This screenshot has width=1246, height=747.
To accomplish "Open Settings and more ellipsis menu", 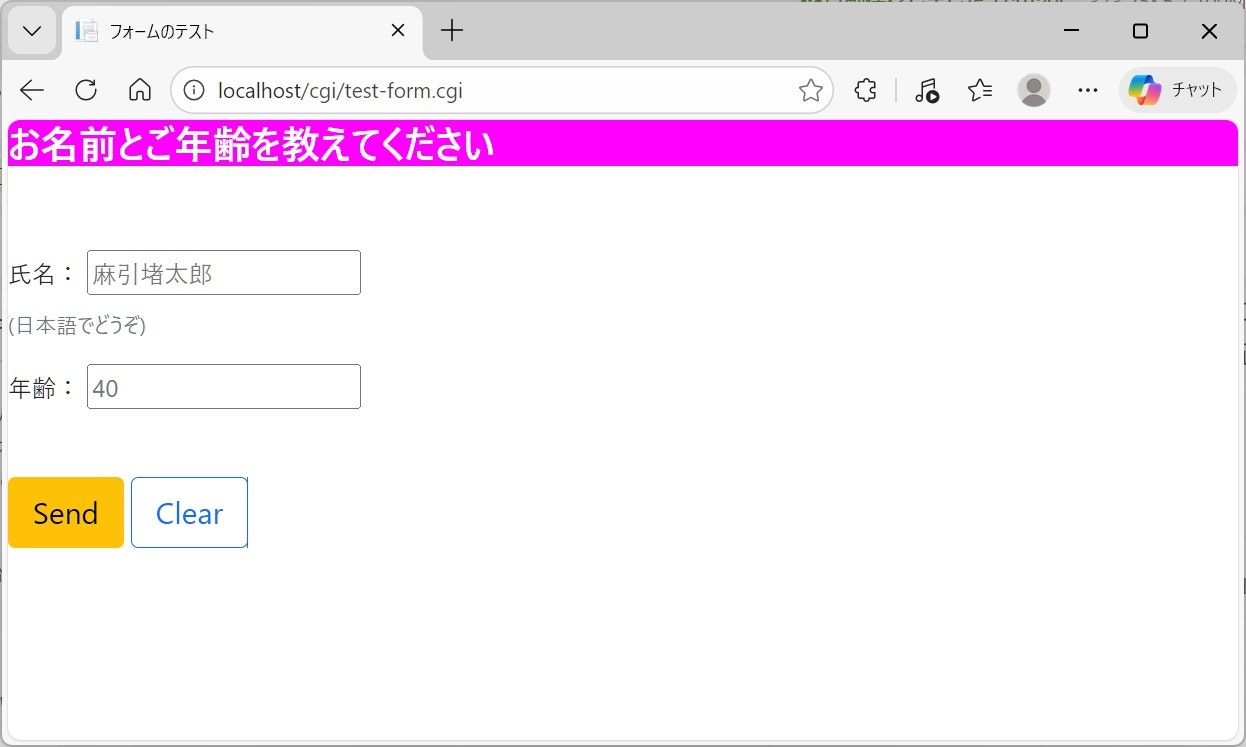I will (1088, 91).
